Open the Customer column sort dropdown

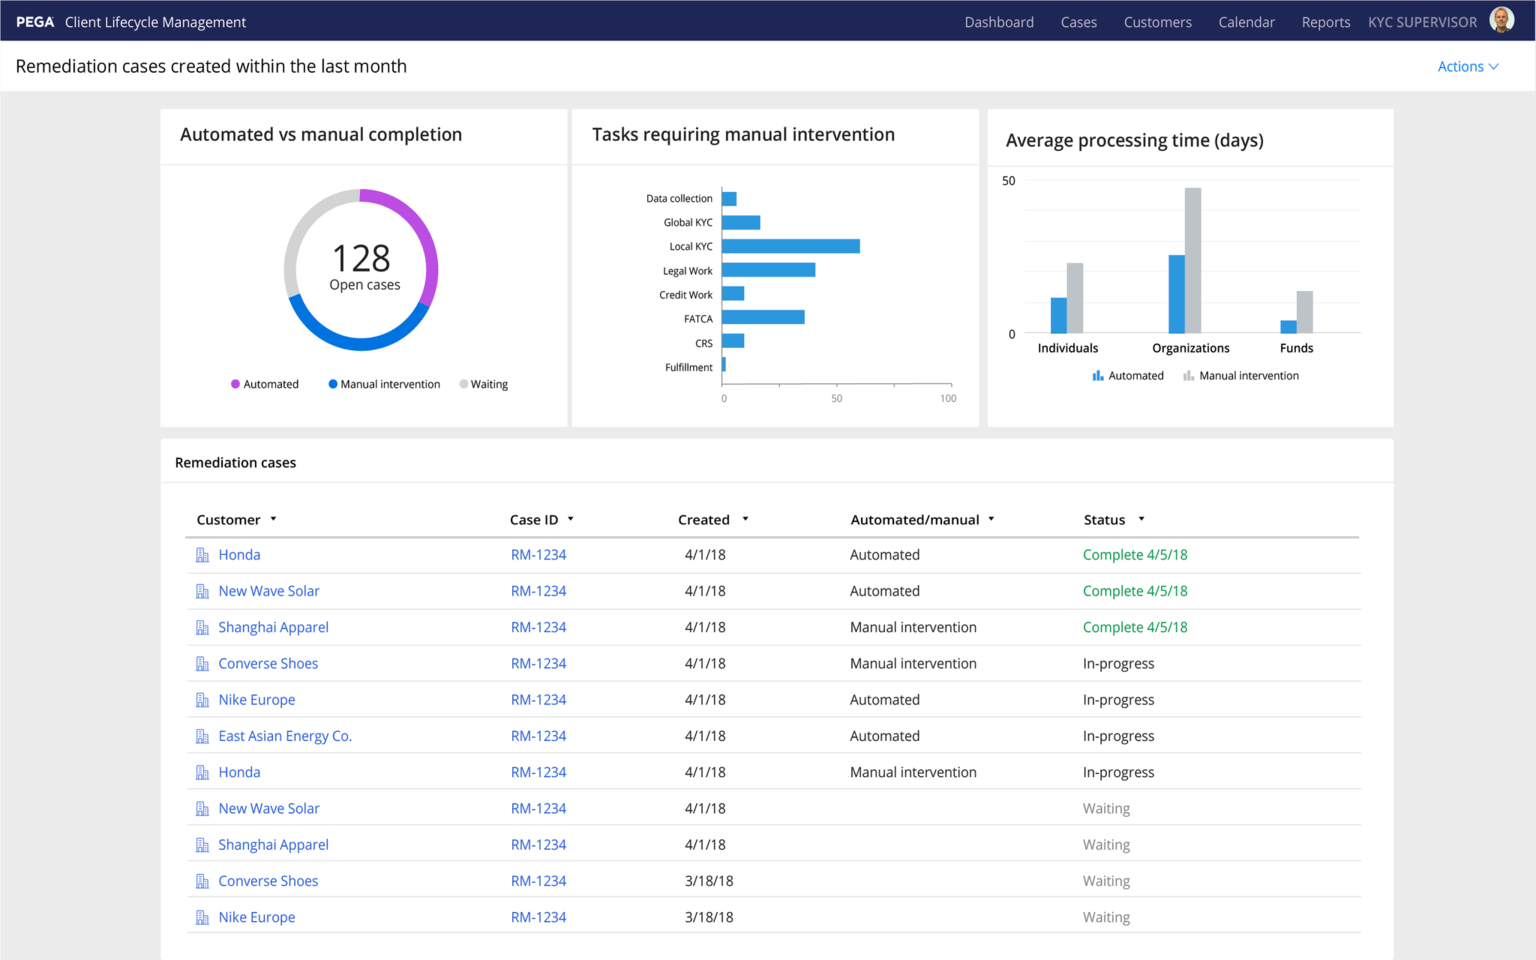[275, 519]
